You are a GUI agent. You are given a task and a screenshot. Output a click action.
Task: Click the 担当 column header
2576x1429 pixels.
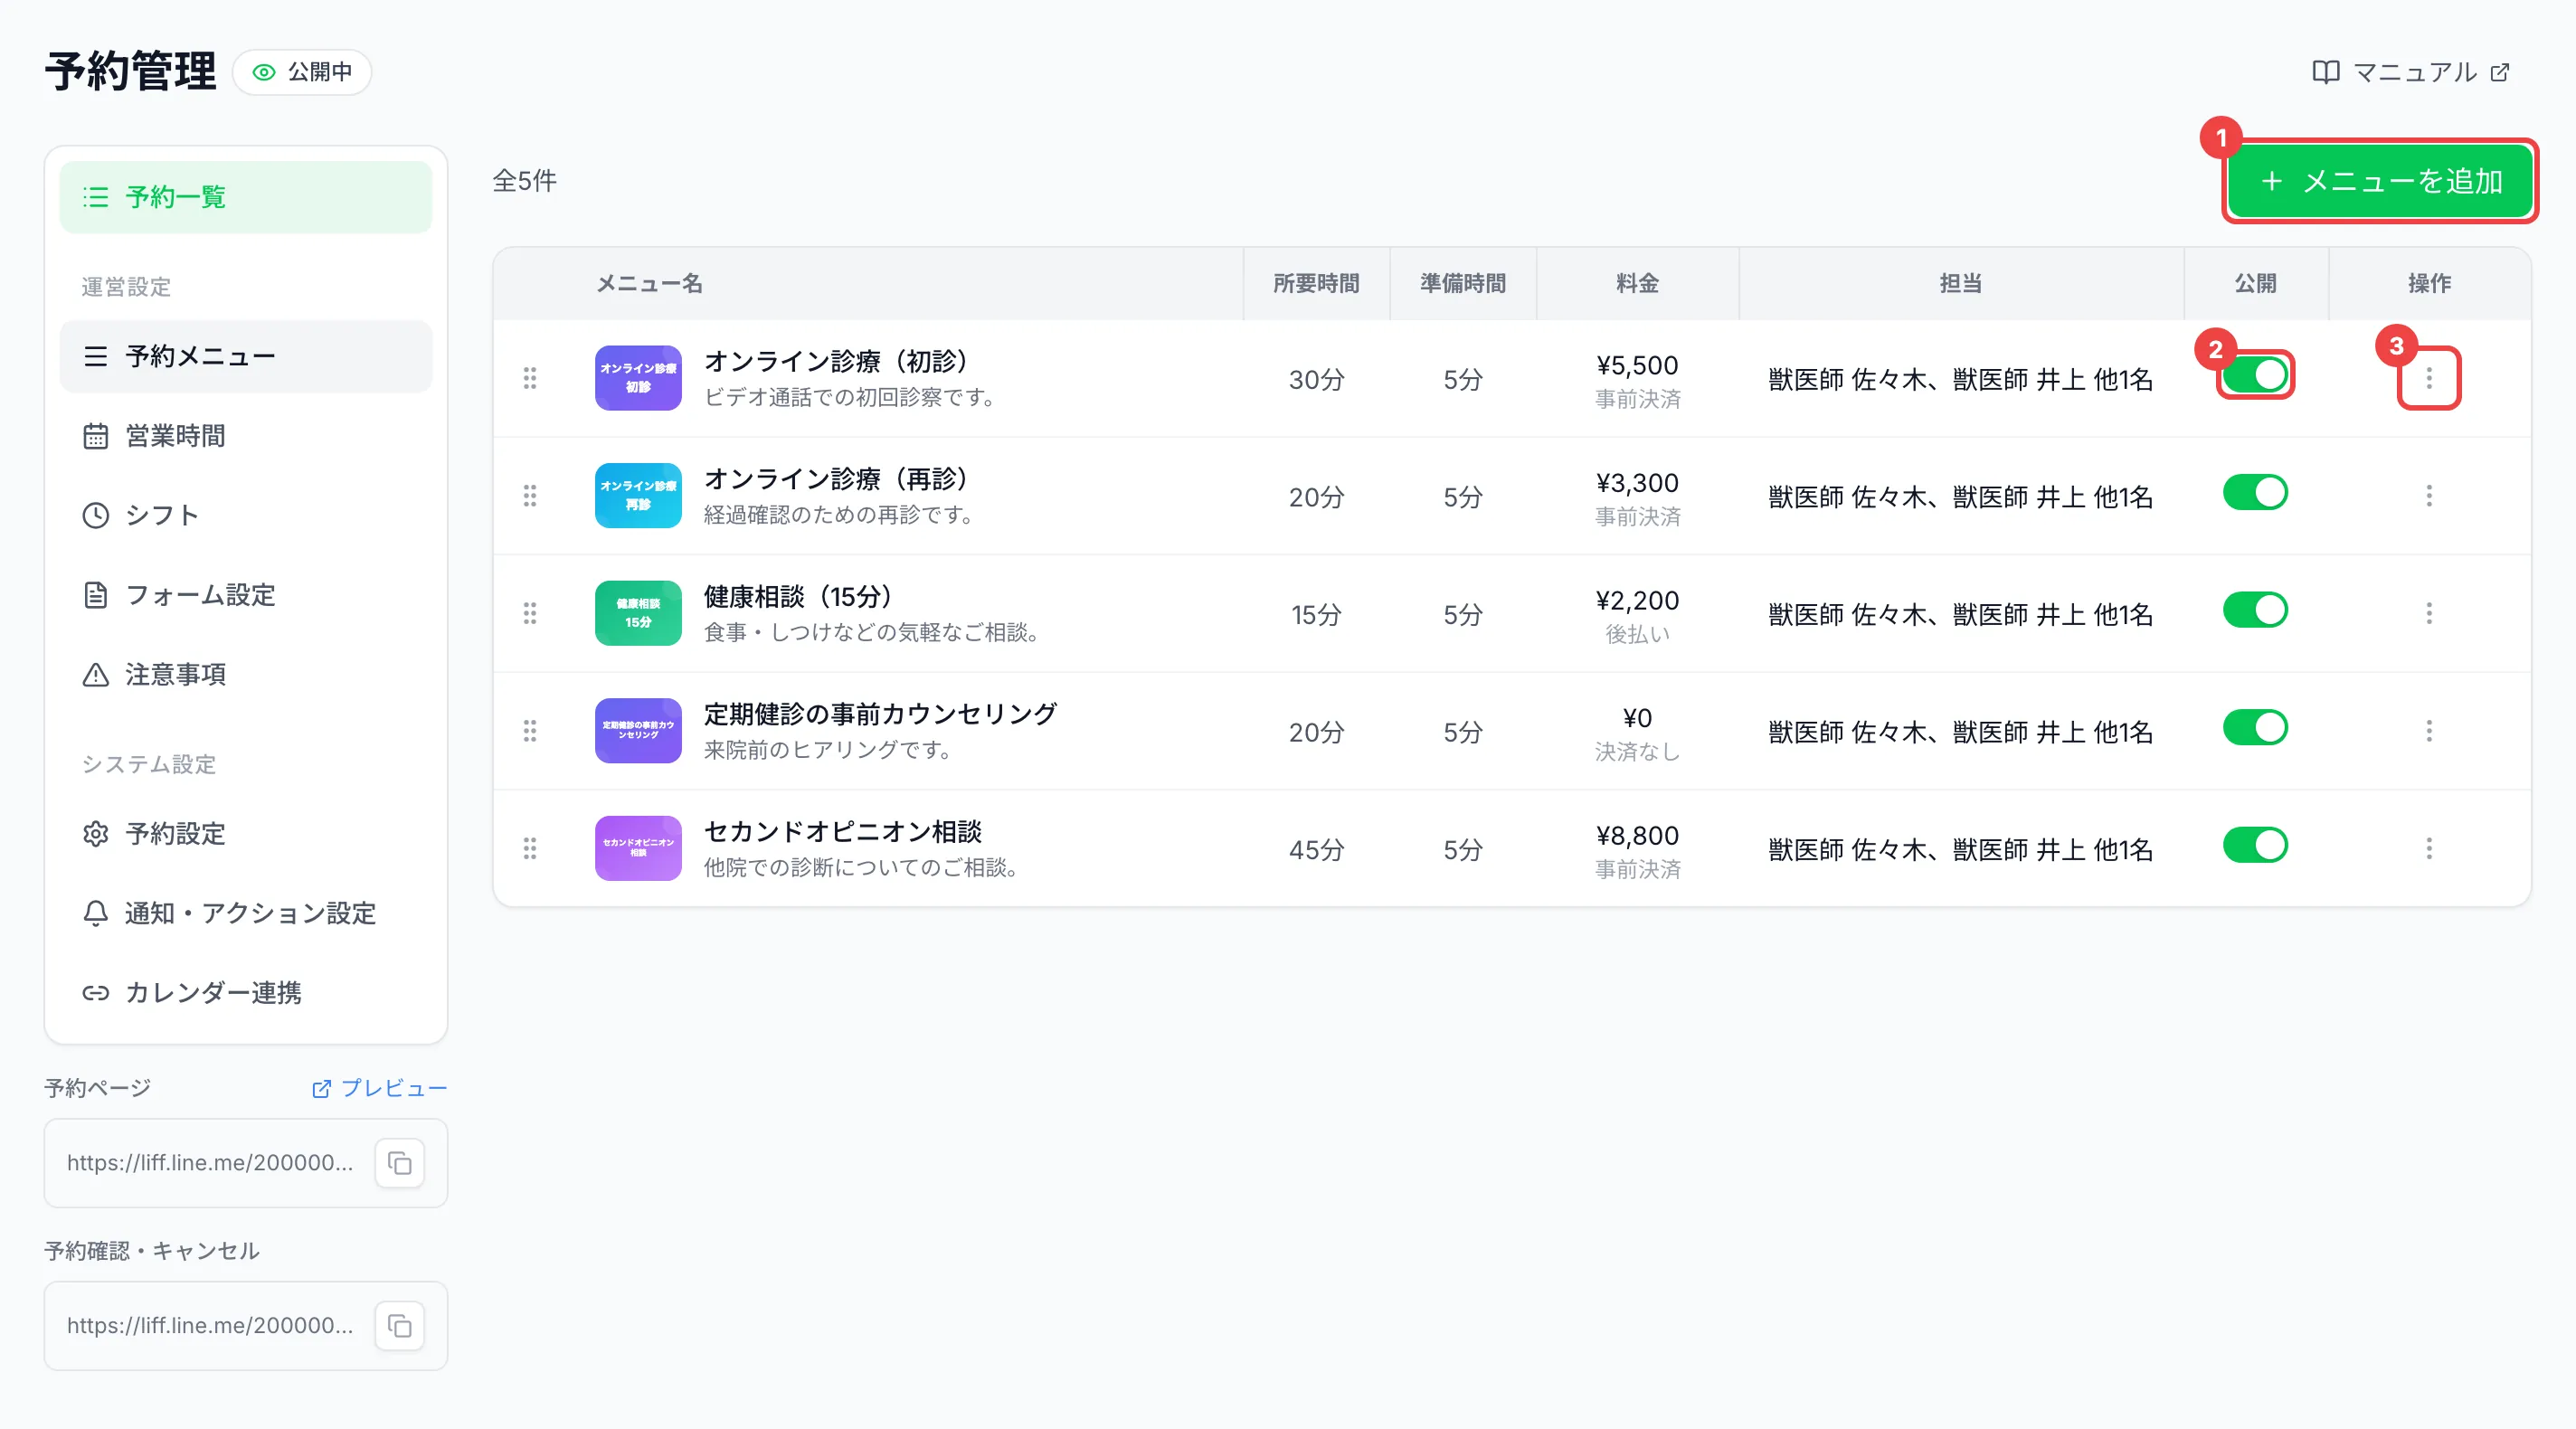click(1960, 284)
